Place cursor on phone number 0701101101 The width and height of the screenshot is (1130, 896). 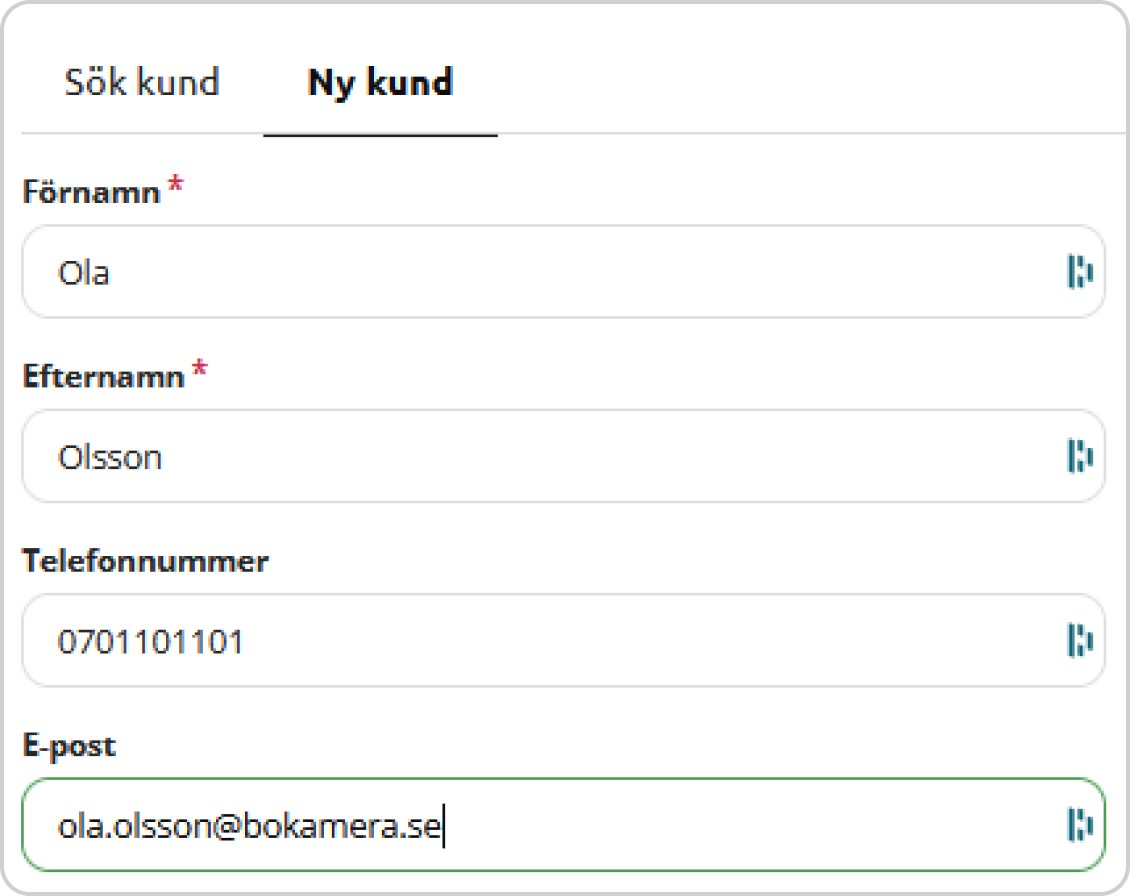click(151, 642)
